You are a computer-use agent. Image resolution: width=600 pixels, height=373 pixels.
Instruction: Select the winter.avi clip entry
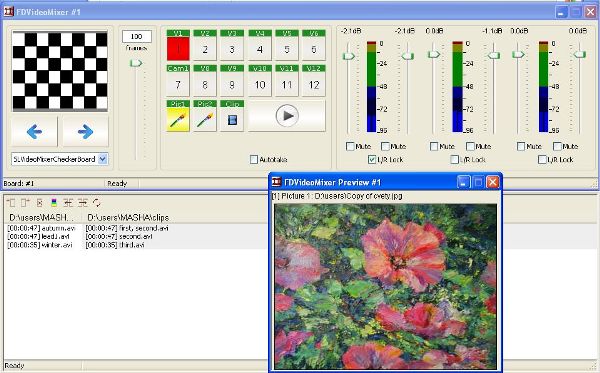coord(40,245)
